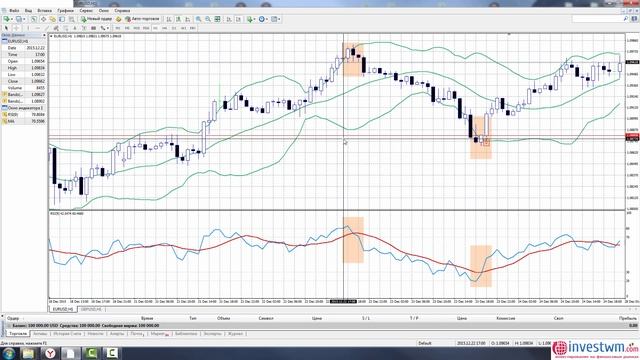Open the Indicators list dropdown
Viewport: 640px width, 360px height.
[251, 19]
